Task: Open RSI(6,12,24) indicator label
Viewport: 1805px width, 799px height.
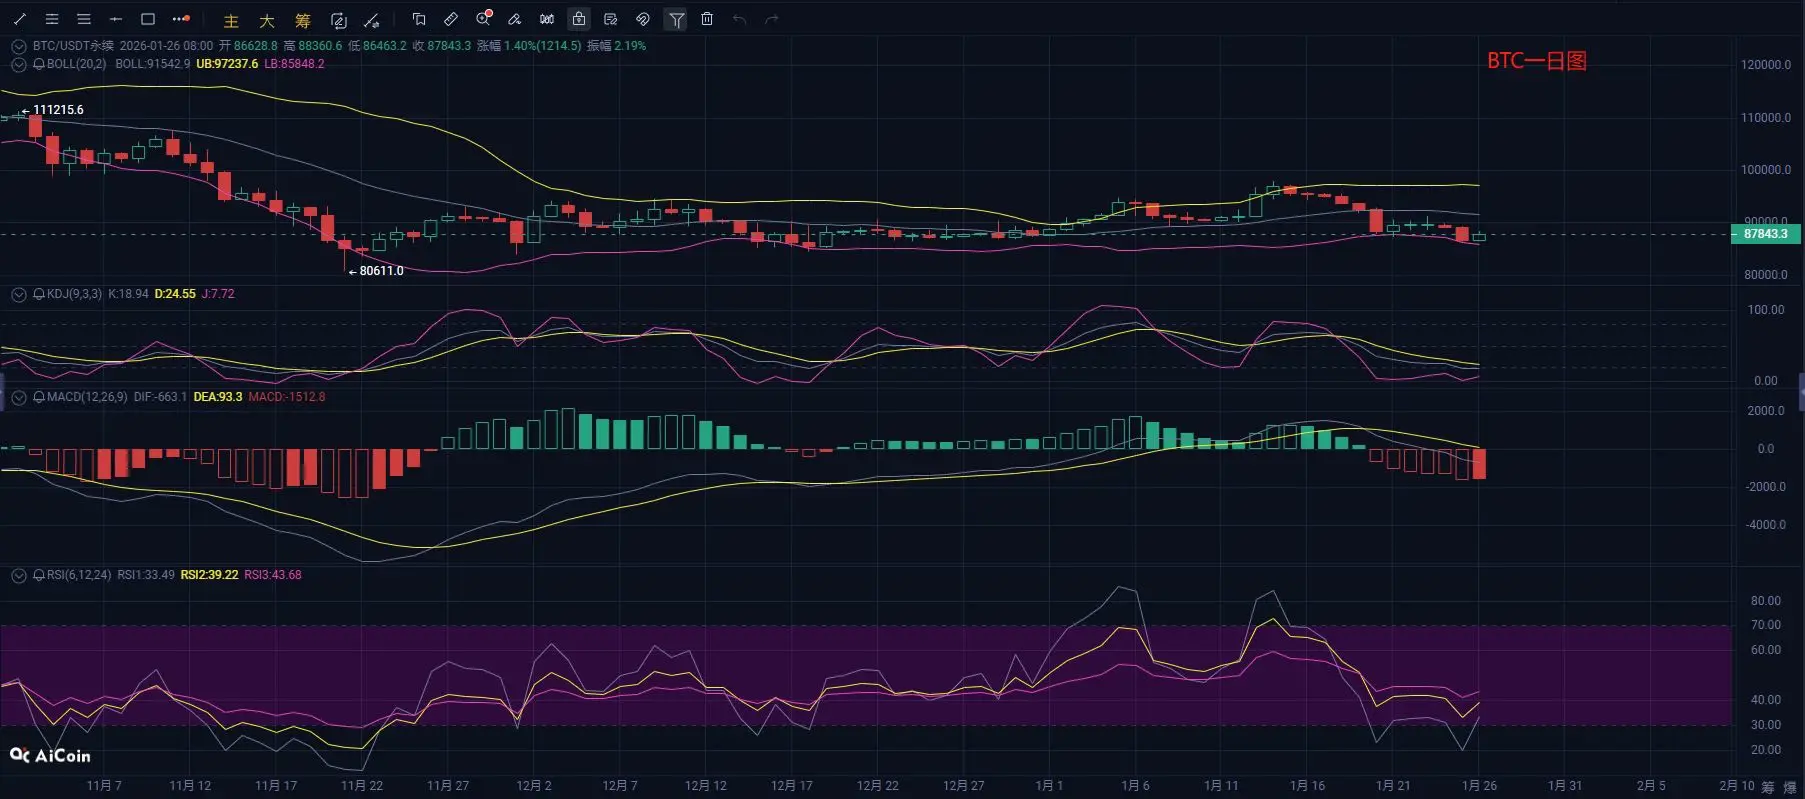Action: tap(79, 575)
